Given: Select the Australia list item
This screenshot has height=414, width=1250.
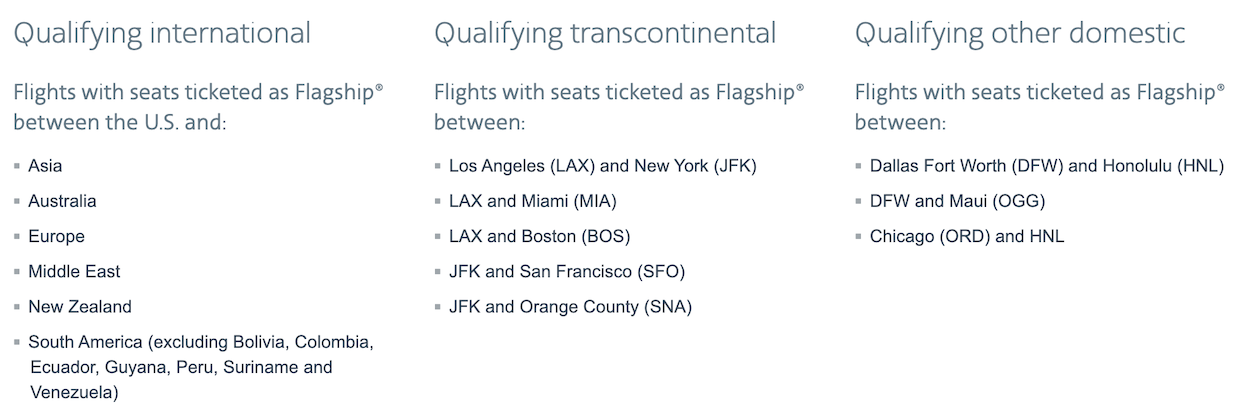Looking at the screenshot, I should [62, 201].
